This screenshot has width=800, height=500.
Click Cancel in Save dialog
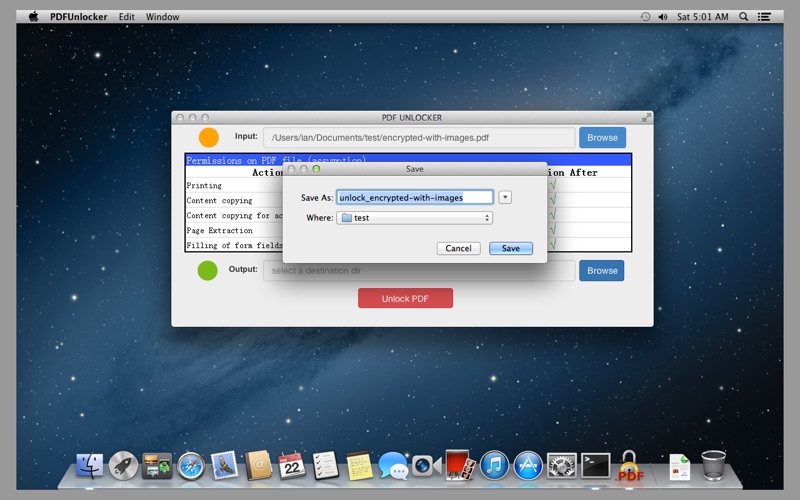pos(458,248)
